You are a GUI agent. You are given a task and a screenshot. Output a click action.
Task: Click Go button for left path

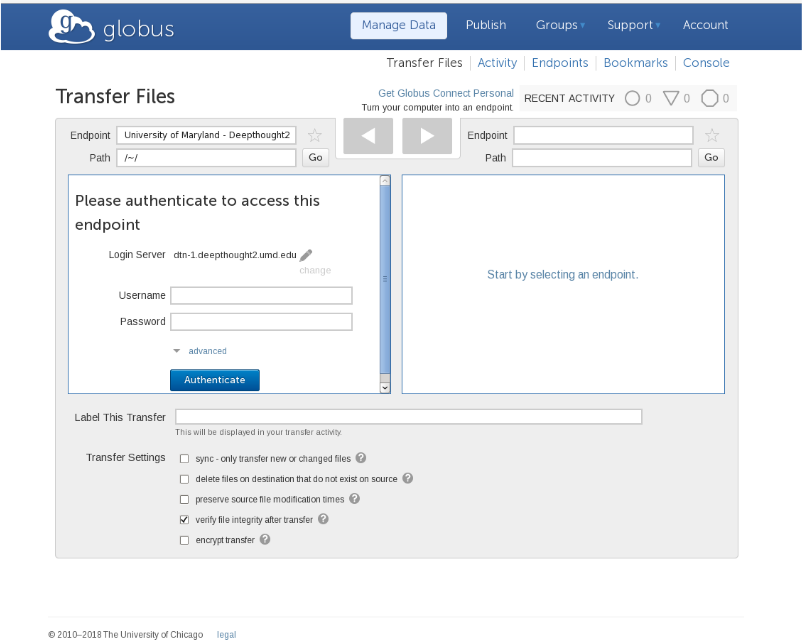point(316,158)
